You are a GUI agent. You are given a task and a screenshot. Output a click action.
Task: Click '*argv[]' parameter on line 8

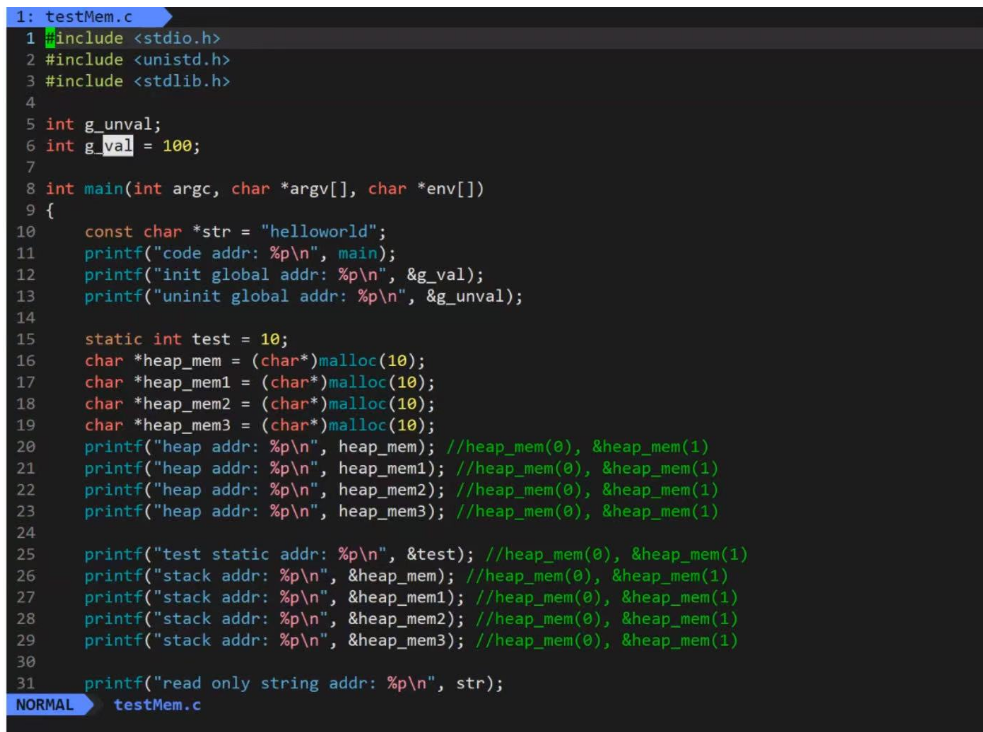pos(313,189)
